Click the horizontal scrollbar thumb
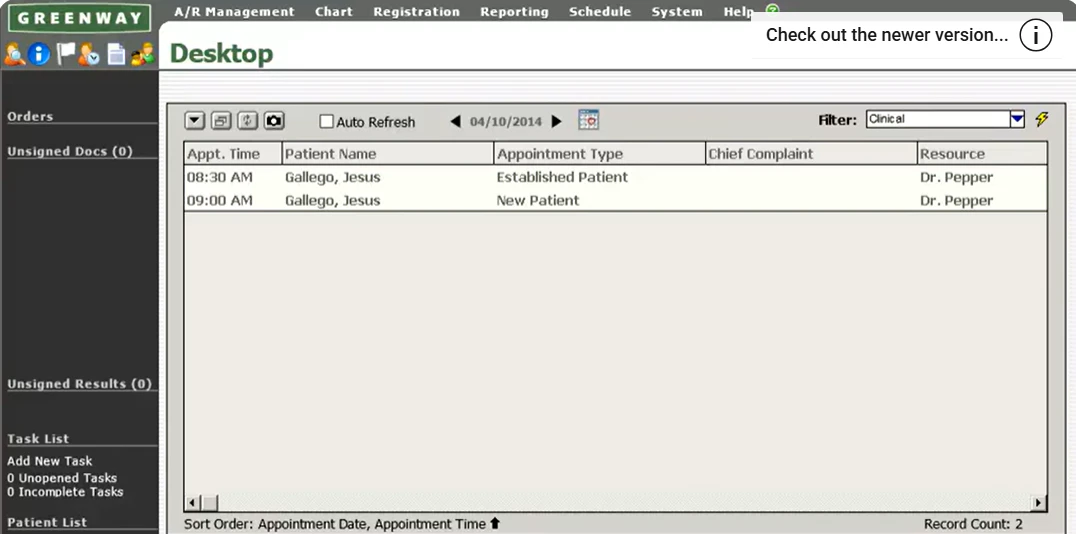 pyautogui.click(x=209, y=503)
